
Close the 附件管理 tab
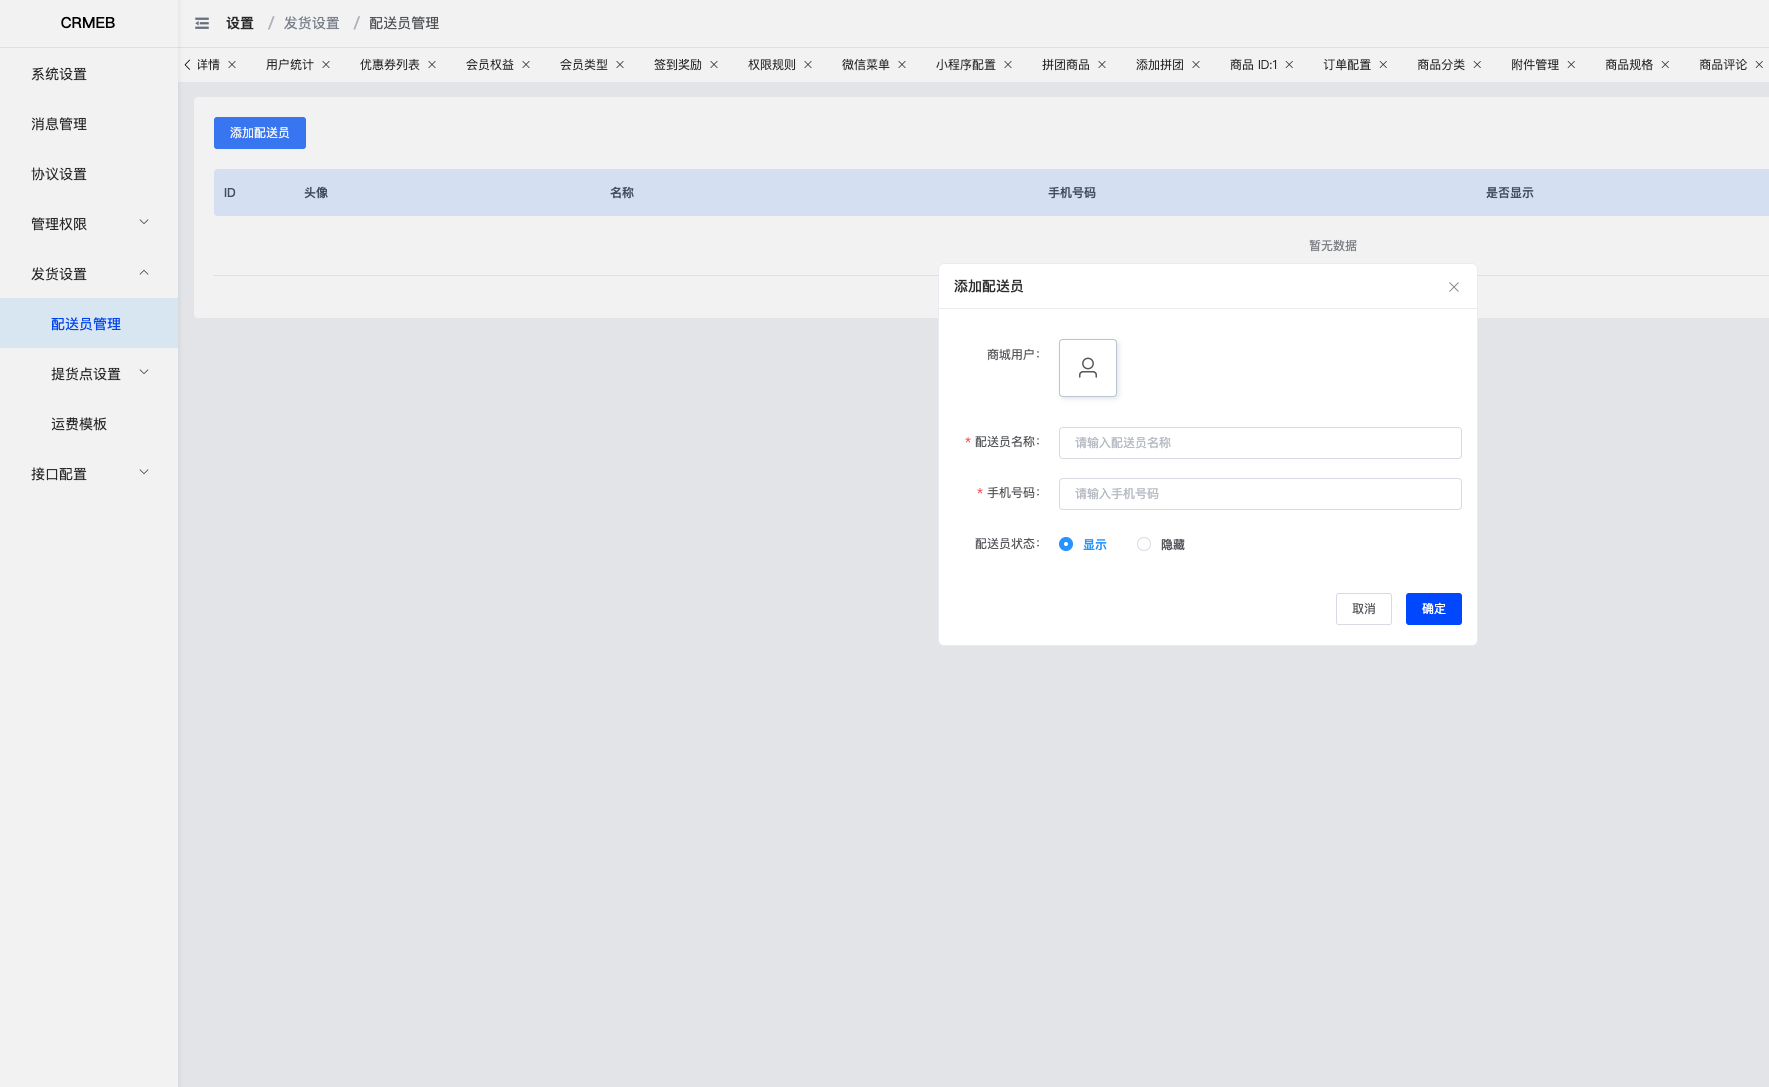coord(1571,64)
